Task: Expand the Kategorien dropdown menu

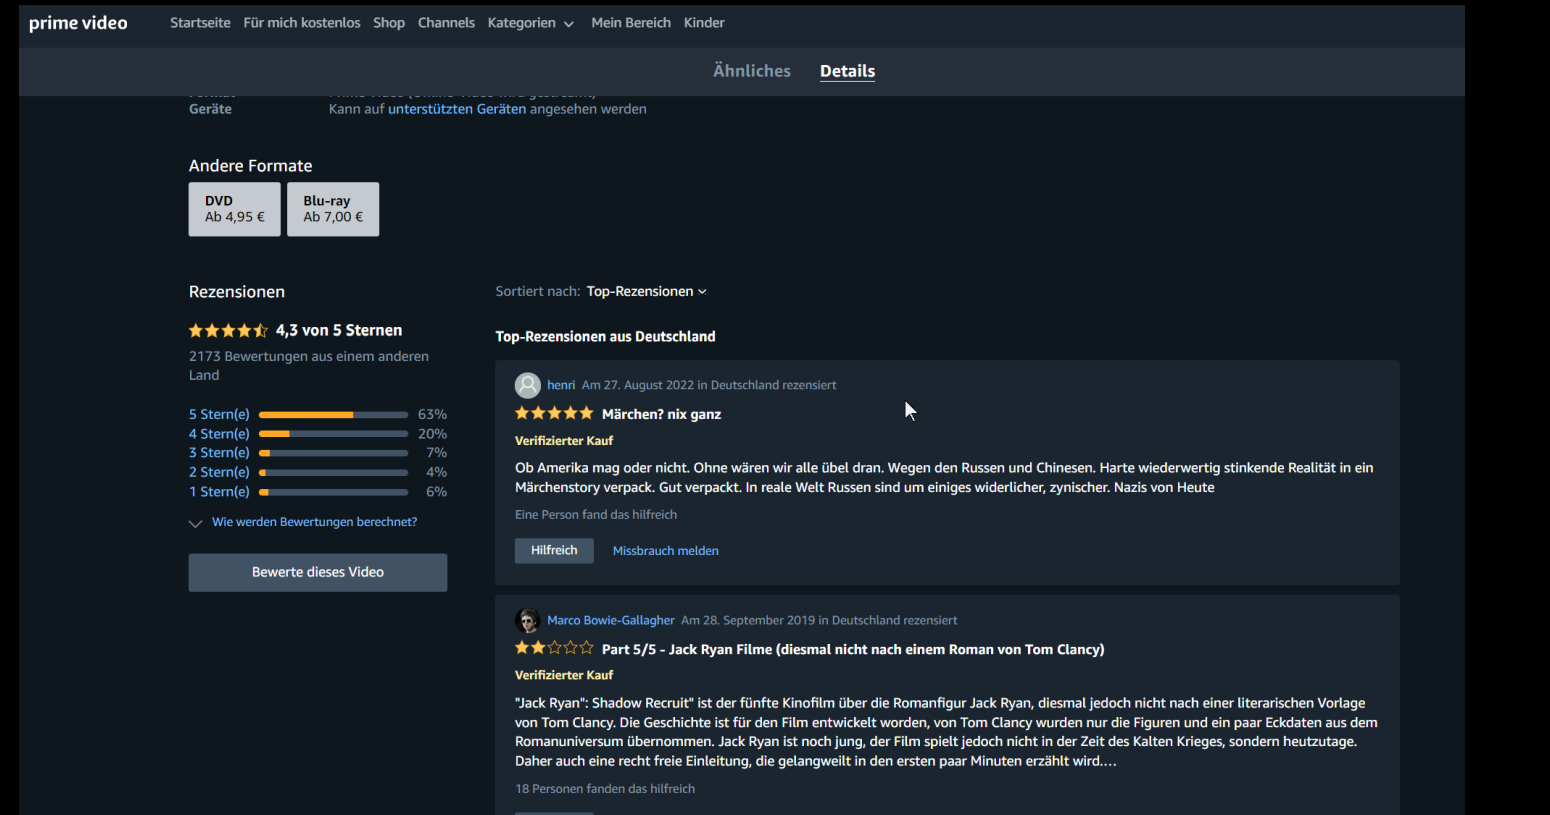Action: pos(531,23)
